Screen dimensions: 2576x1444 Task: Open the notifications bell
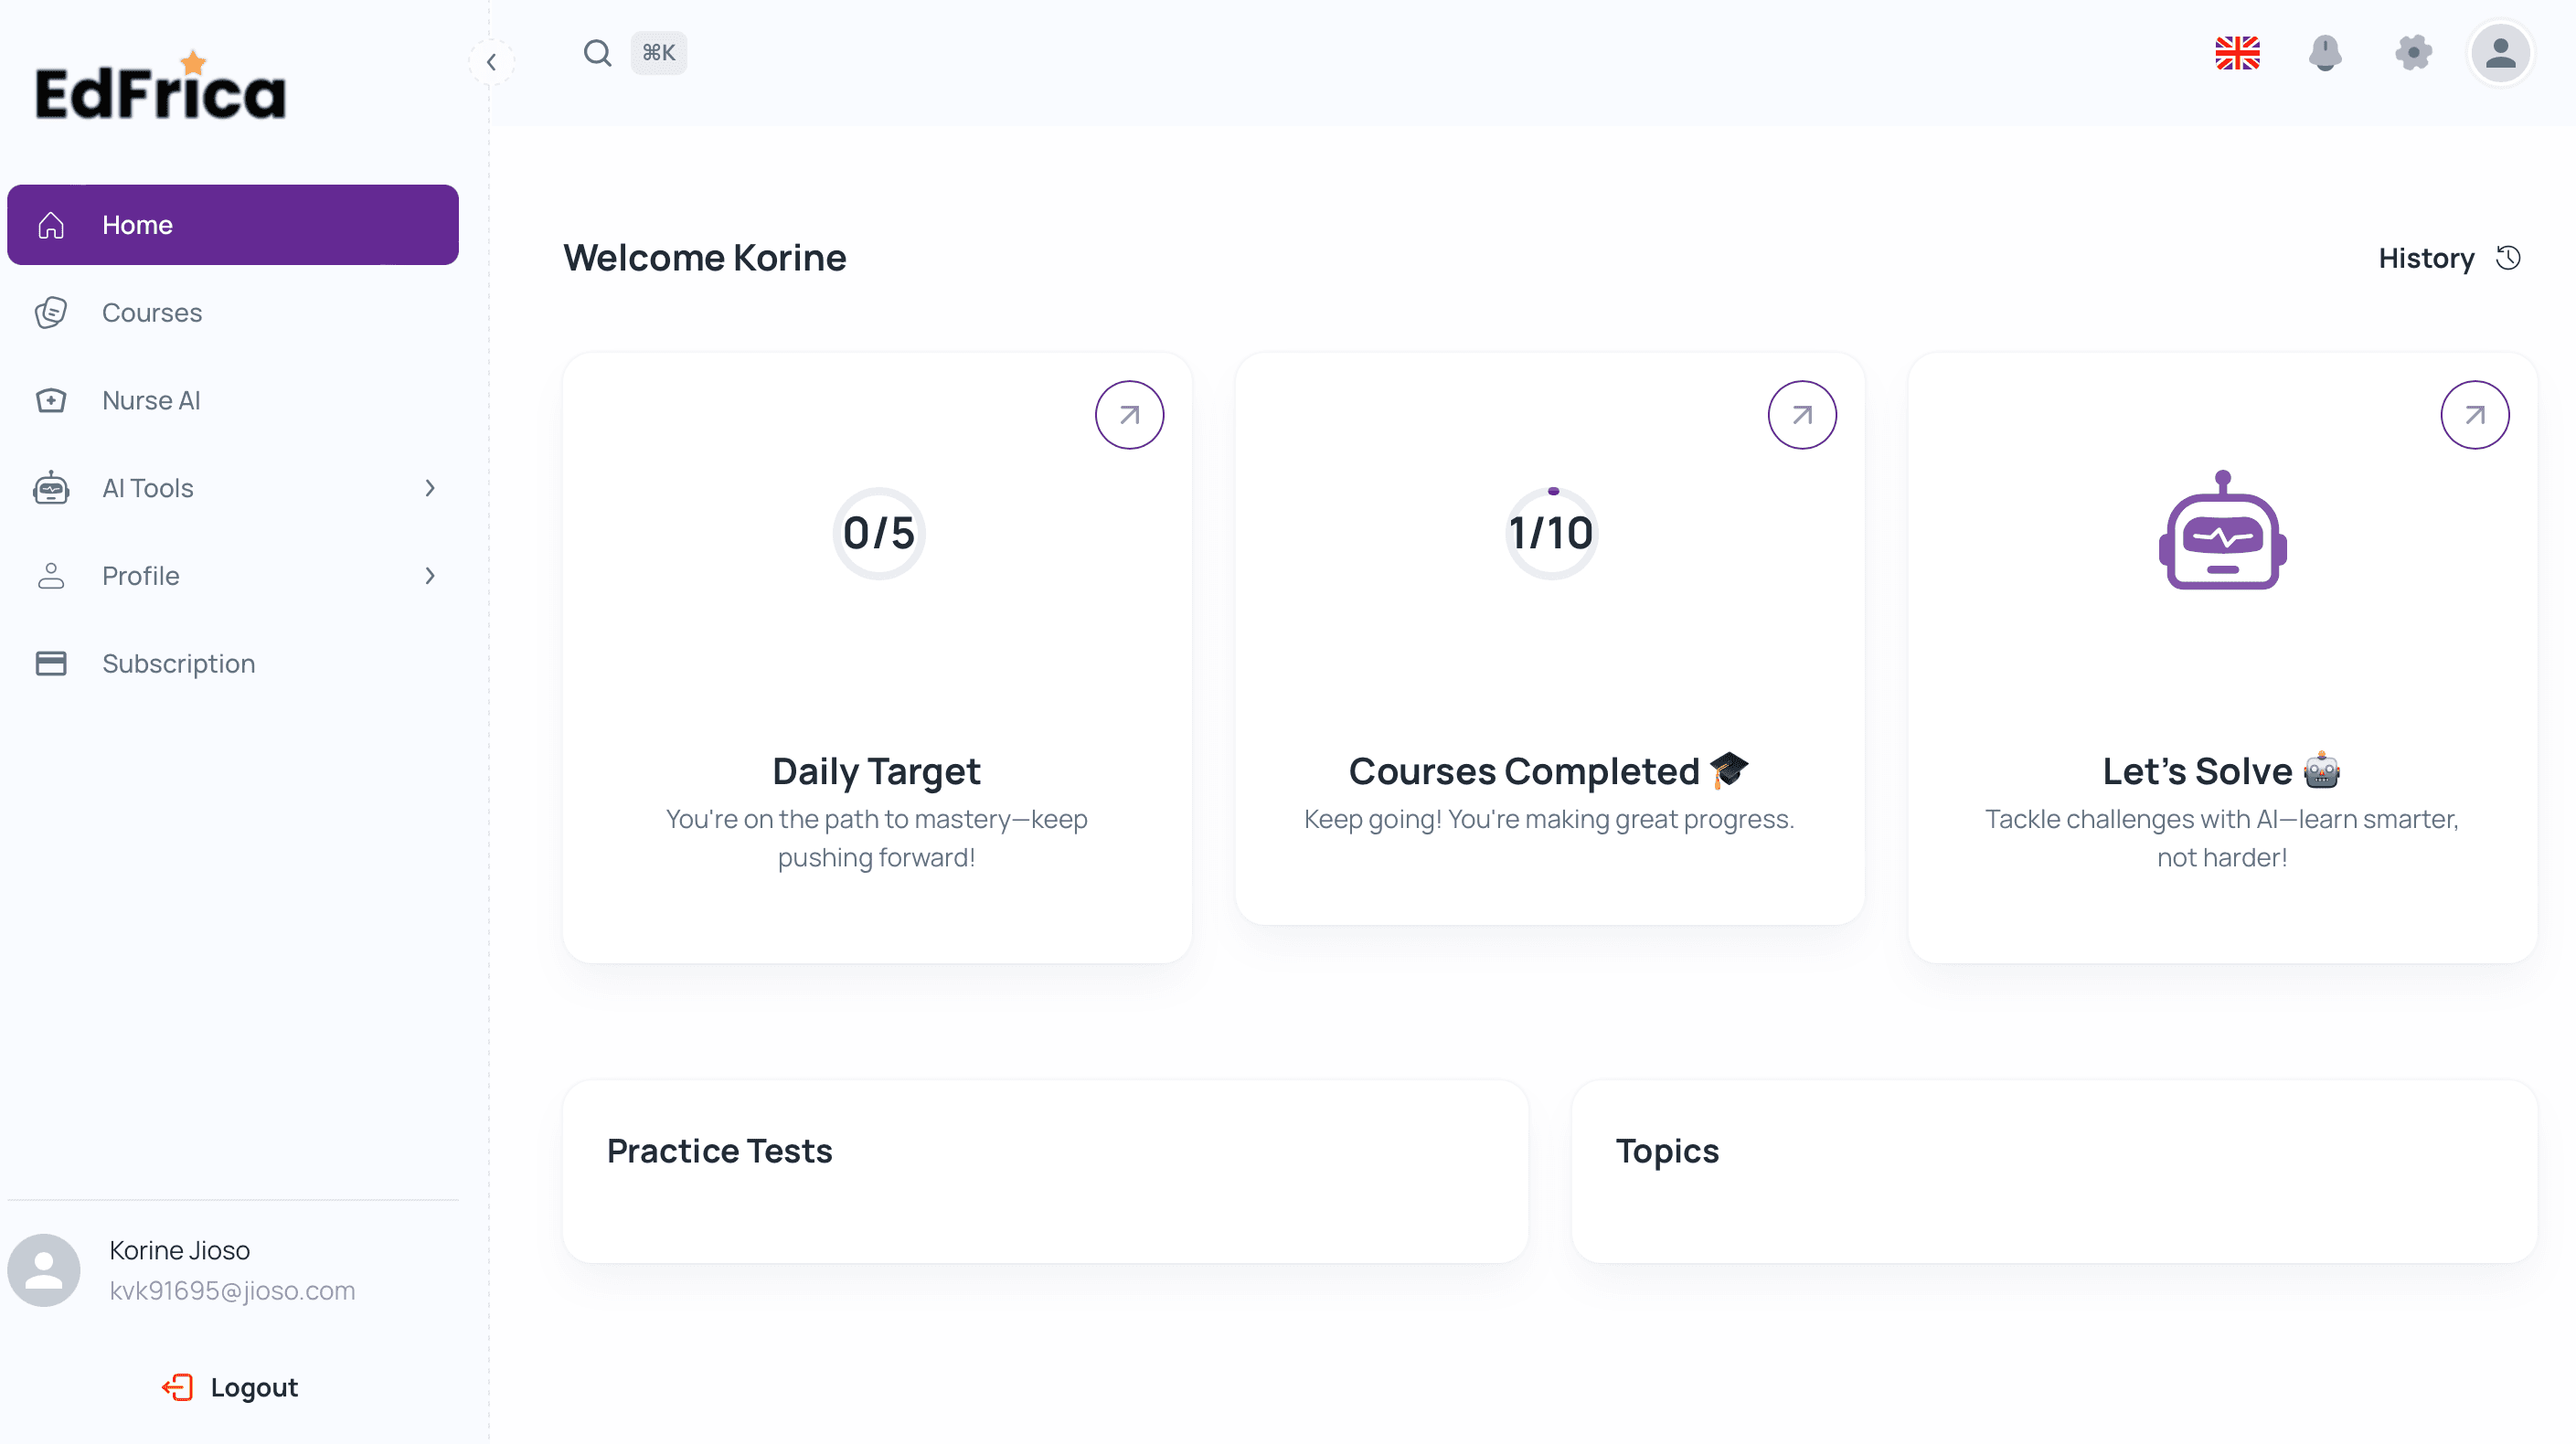pyautogui.click(x=2325, y=53)
